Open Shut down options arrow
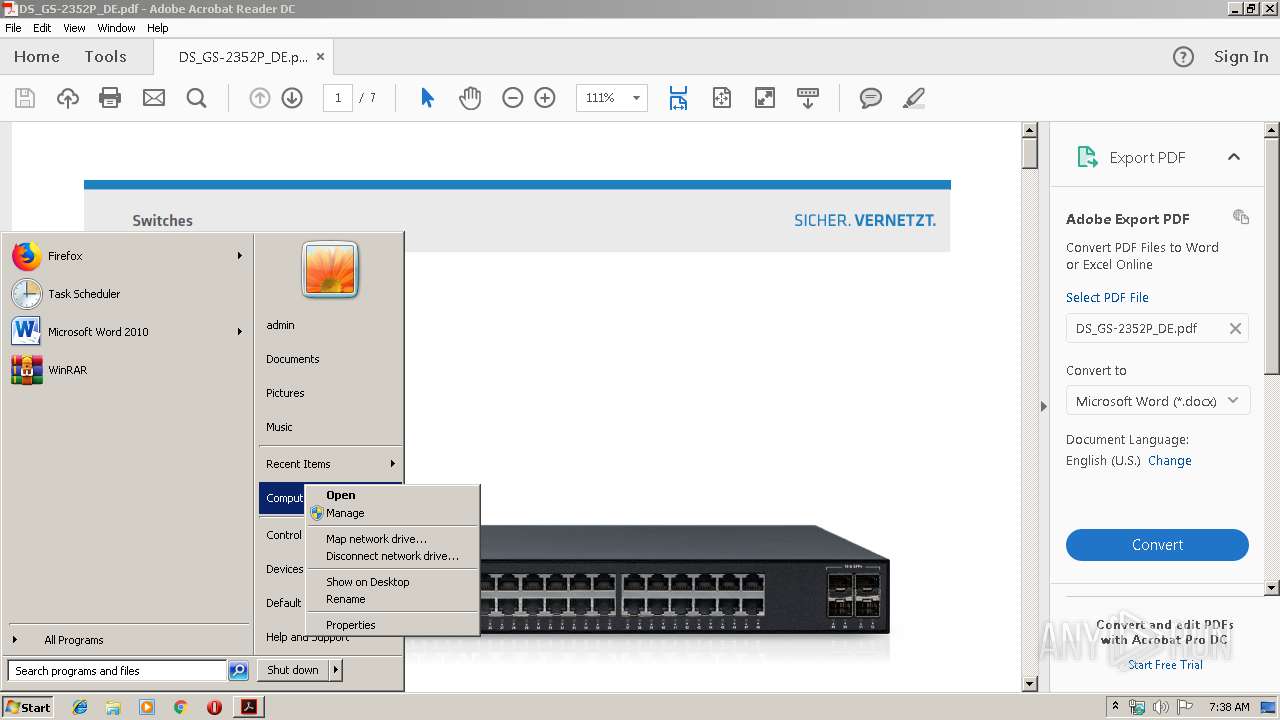Screen dimensions: 1280x720 [336, 670]
